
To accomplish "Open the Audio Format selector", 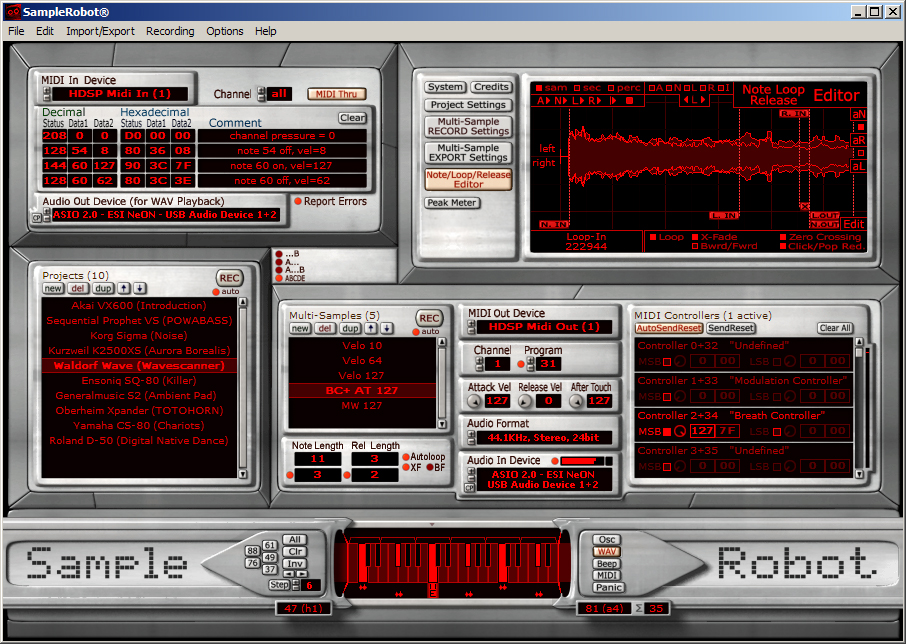I will [543, 437].
